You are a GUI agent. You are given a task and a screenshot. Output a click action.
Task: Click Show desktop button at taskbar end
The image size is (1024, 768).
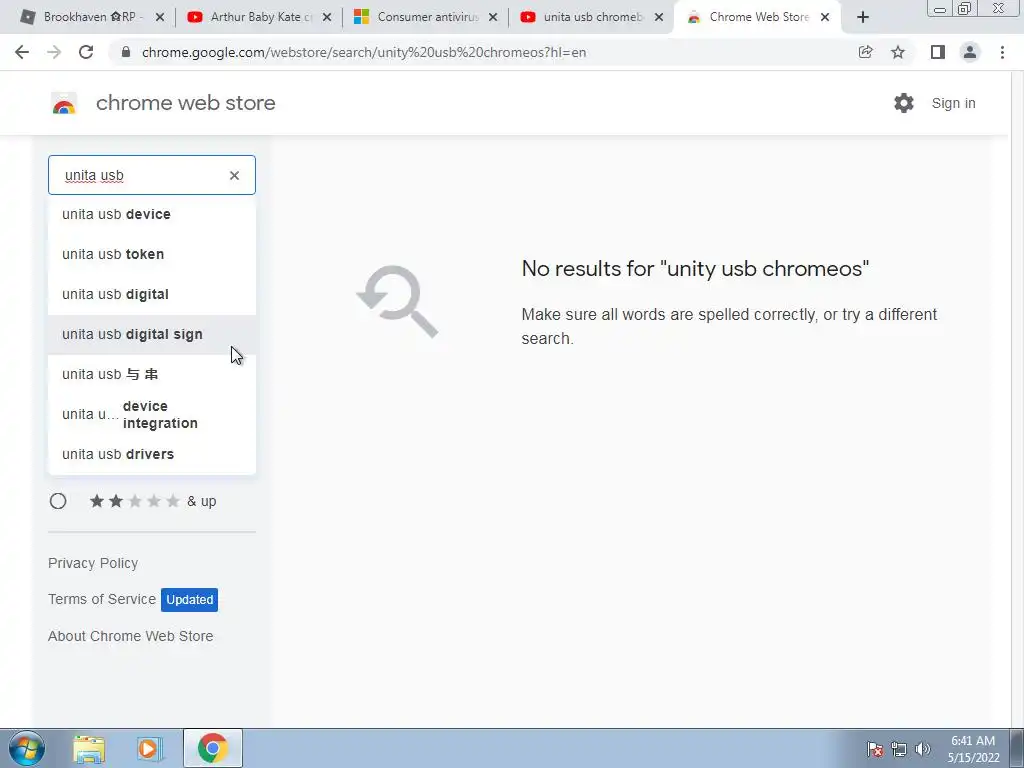pos(1017,748)
